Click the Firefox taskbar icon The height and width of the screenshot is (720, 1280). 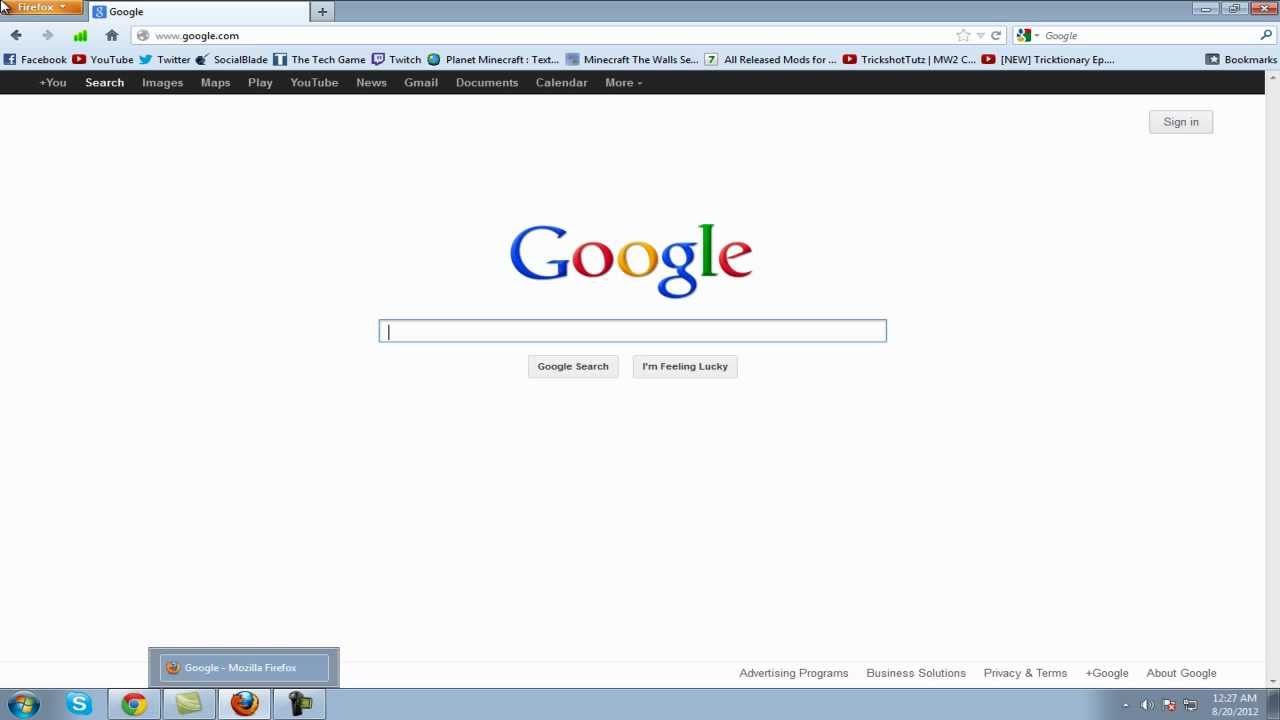point(244,704)
